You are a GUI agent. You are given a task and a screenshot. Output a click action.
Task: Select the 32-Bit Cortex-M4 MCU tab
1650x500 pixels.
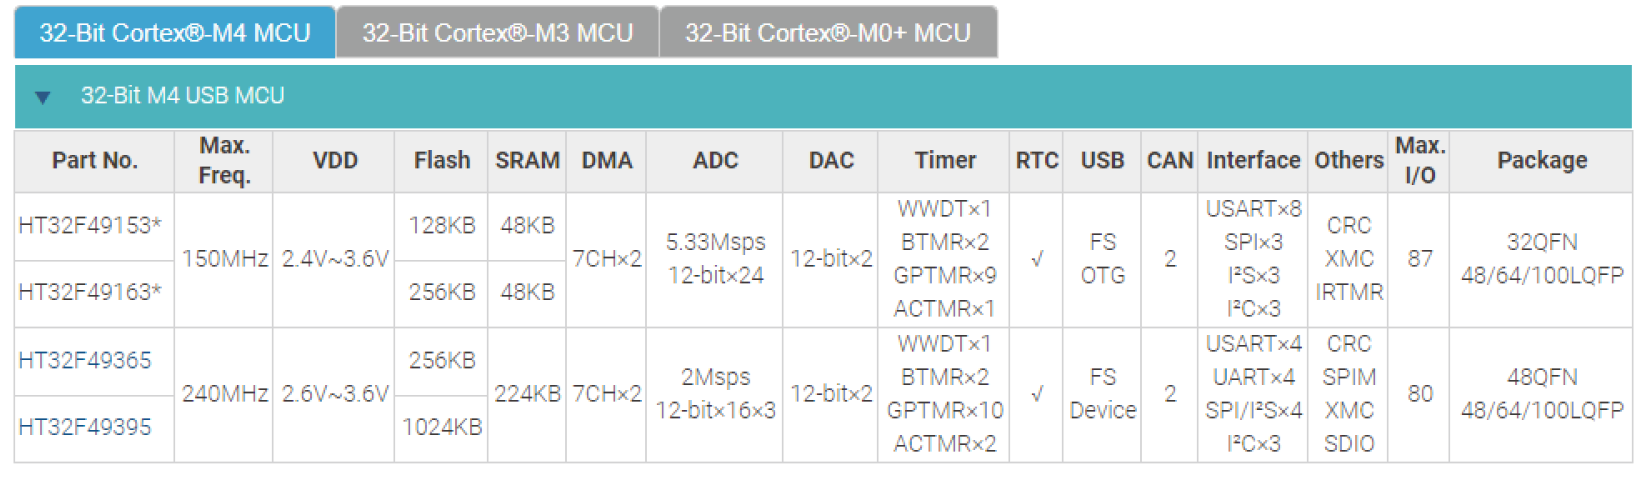click(175, 33)
